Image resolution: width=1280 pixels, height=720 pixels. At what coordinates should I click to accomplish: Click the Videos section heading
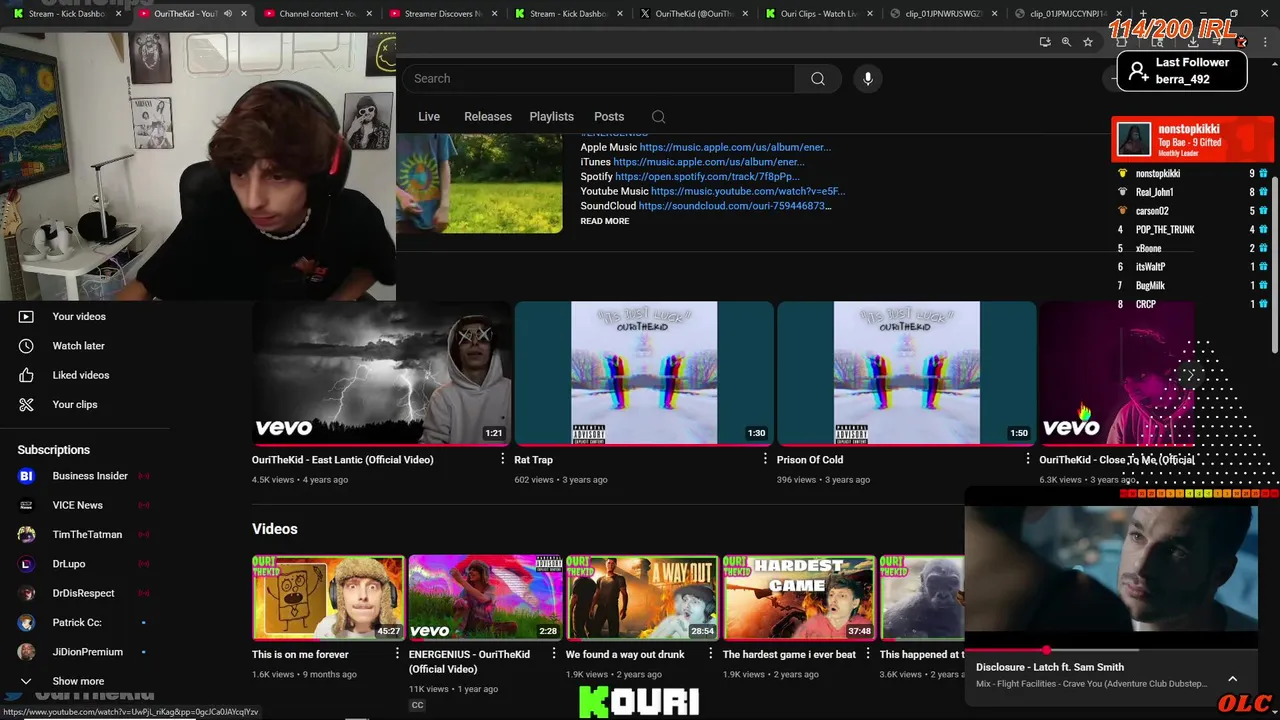click(x=275, y=529)
